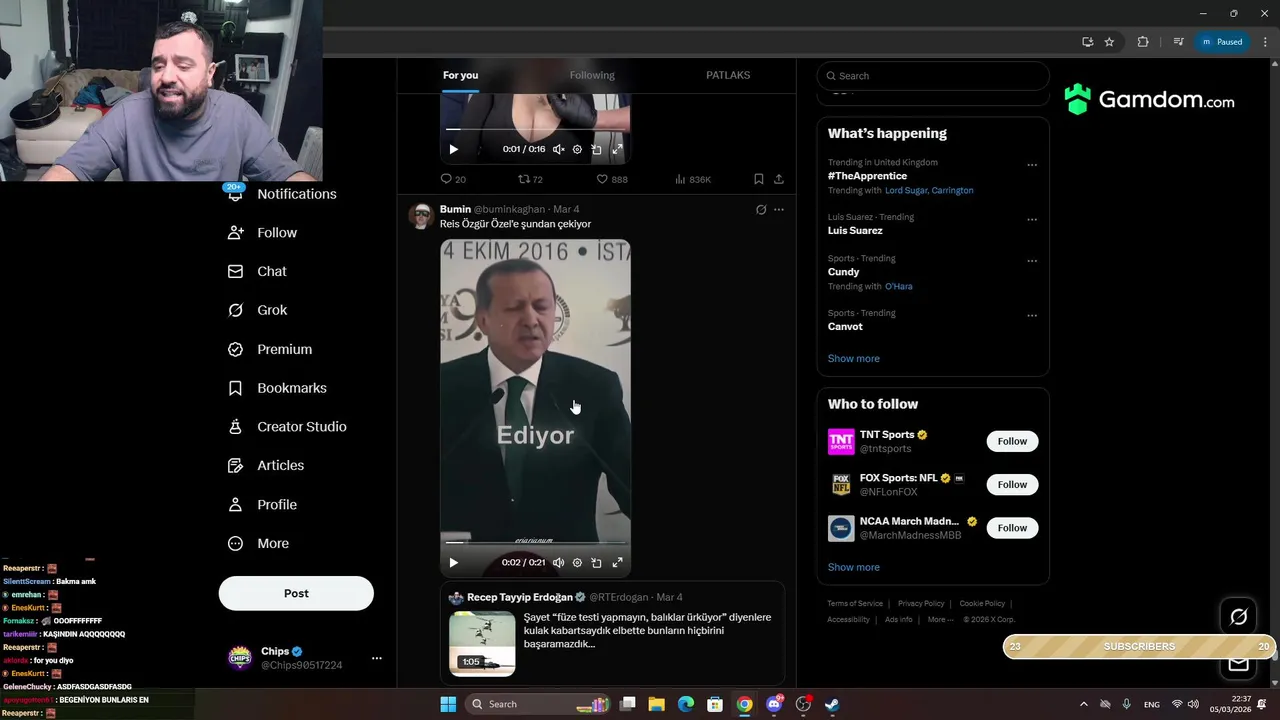This screenshot has width=1280, height=720.
Task: Like the post with 888 likes
Action: [x=612, y=179]
